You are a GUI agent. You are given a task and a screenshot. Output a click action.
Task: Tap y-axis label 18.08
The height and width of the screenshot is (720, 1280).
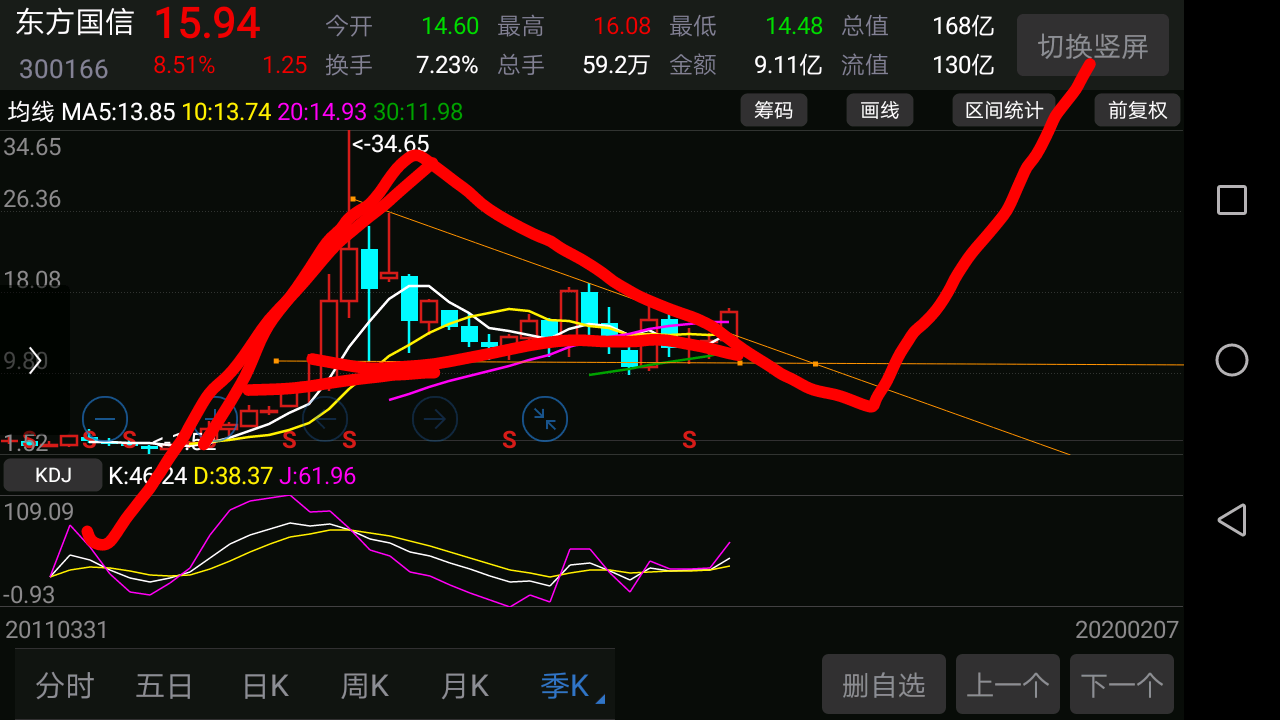[x=32, y=280]
